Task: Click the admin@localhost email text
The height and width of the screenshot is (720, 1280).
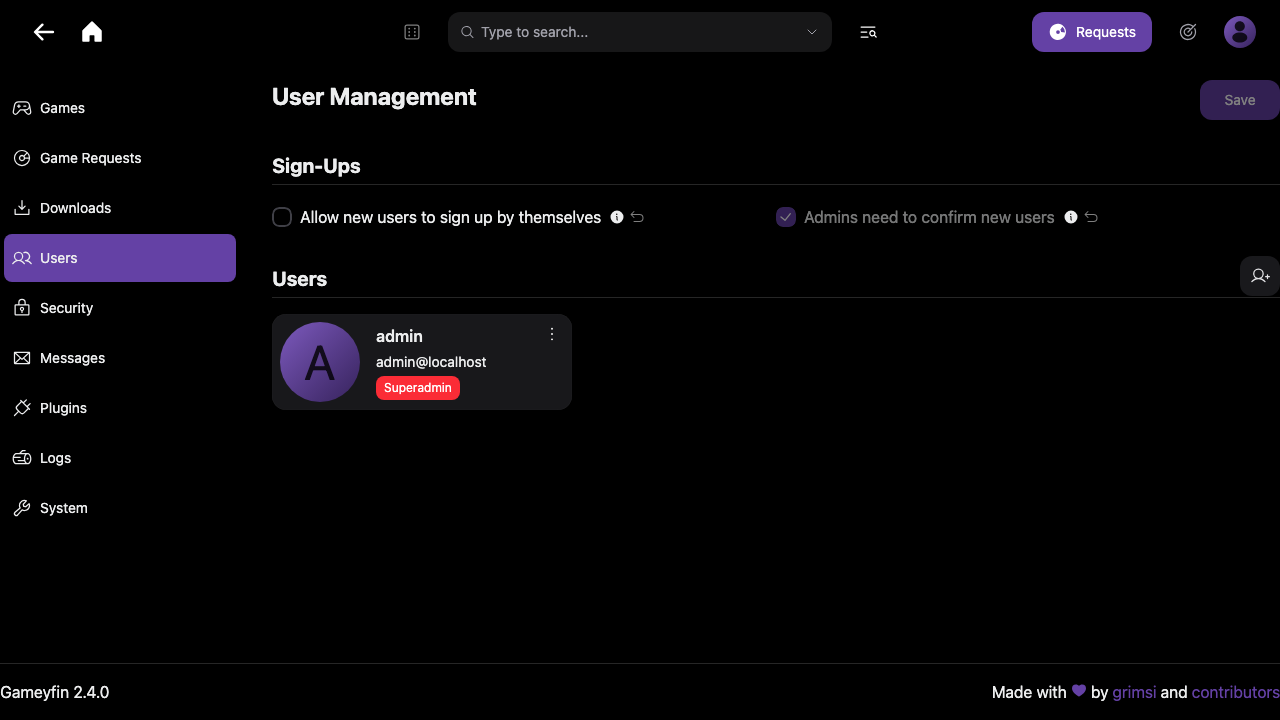Action: (431, 362)
